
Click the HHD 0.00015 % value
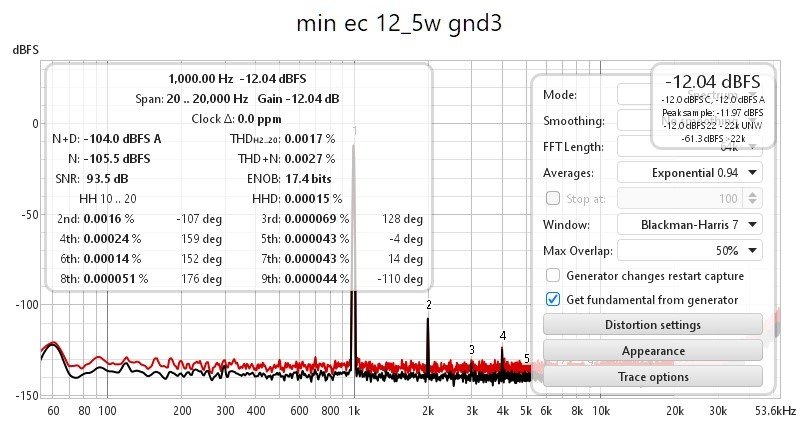click(x=313, y=198)
